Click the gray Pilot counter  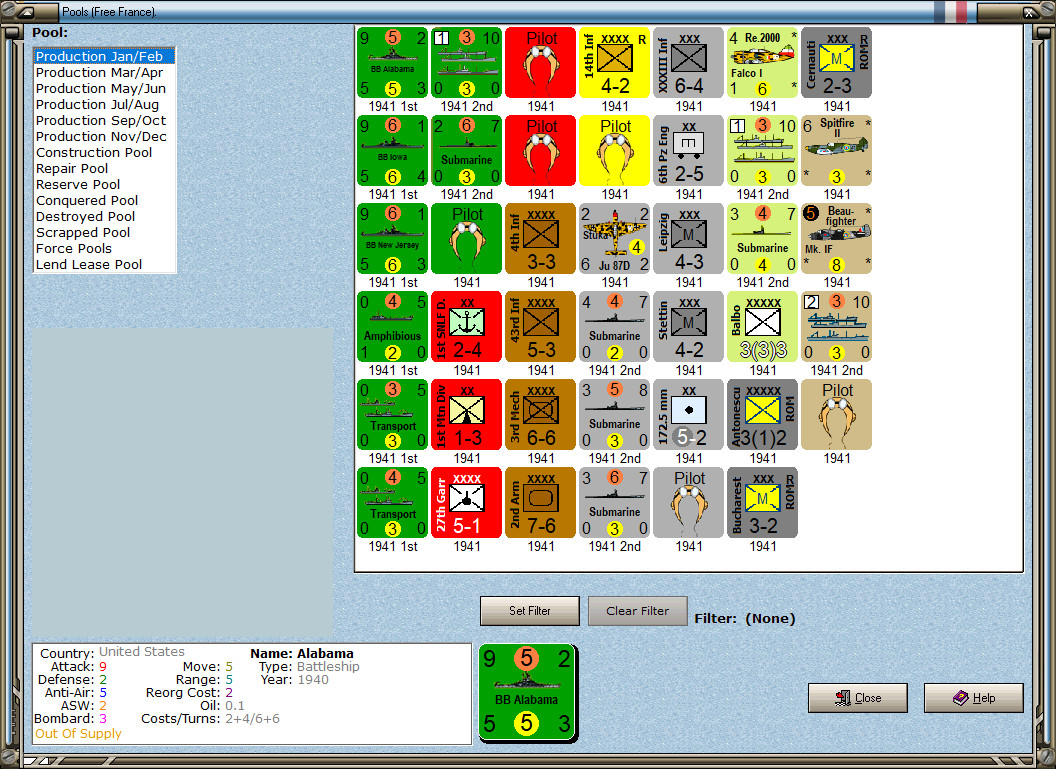click(689, 503)
